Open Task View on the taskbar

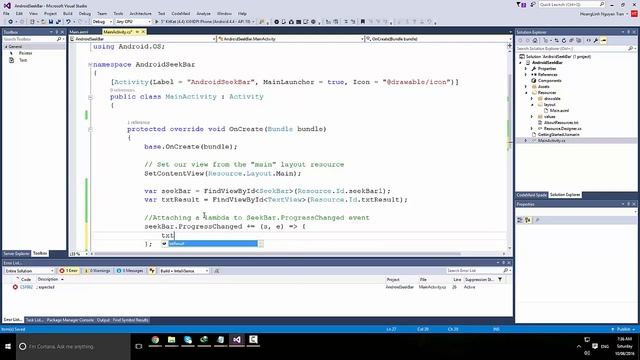(139, 347)
